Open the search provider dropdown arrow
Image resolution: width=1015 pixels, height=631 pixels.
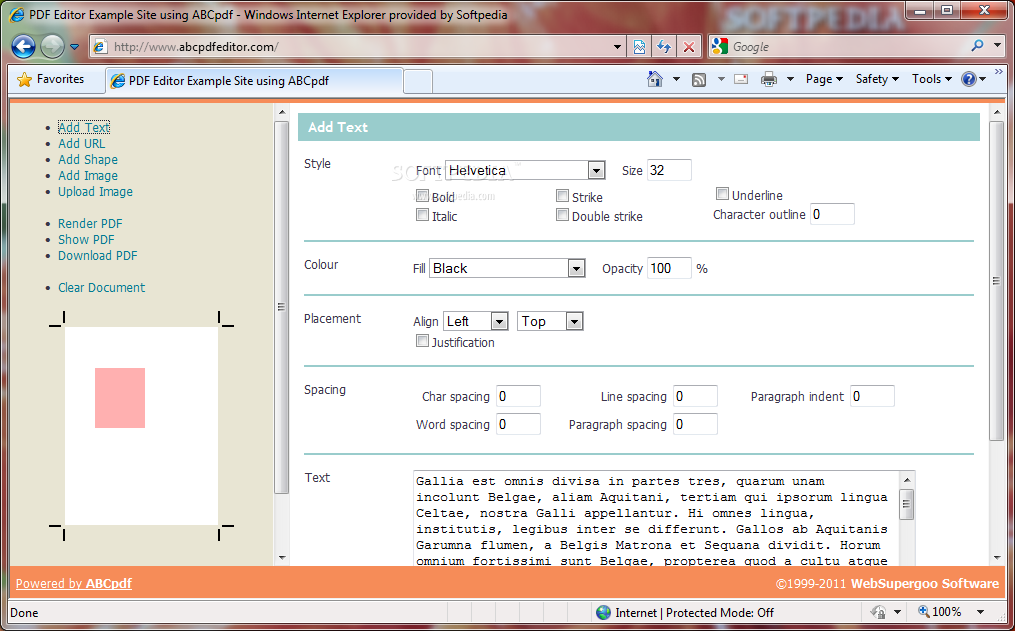[998, 46]
